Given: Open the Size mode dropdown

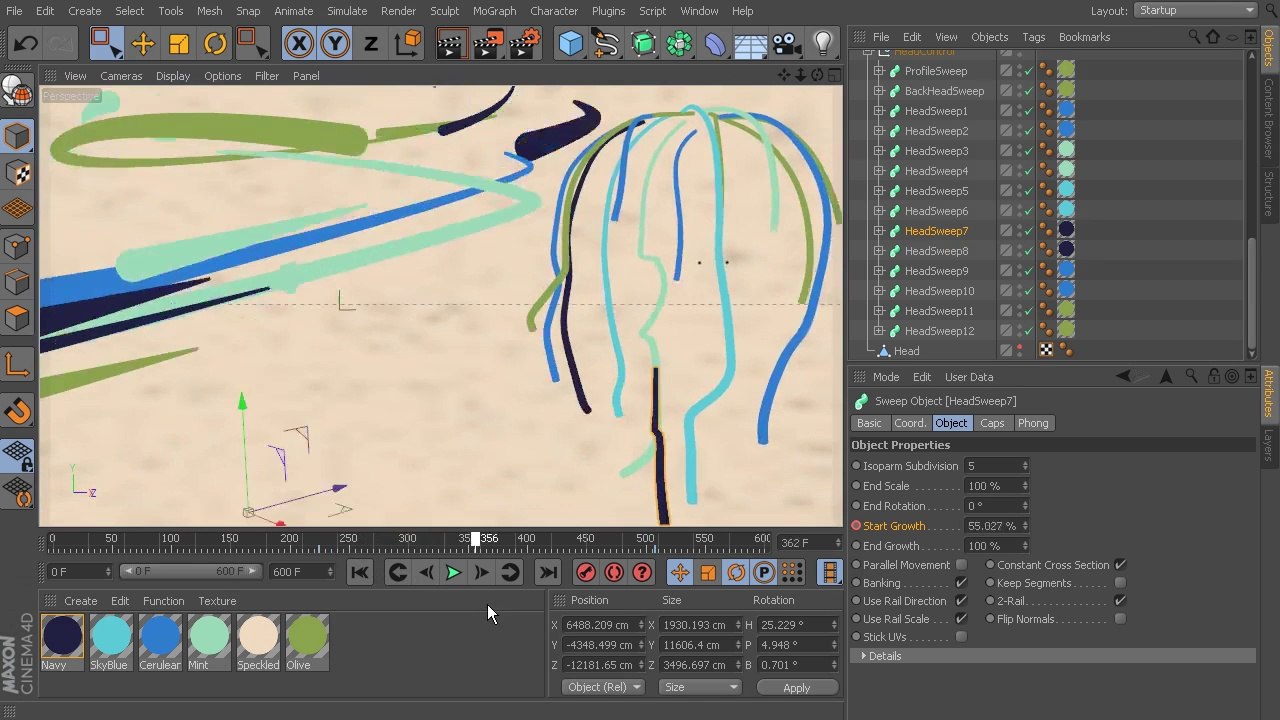Looking at the screenshot, I should (700, 687).
